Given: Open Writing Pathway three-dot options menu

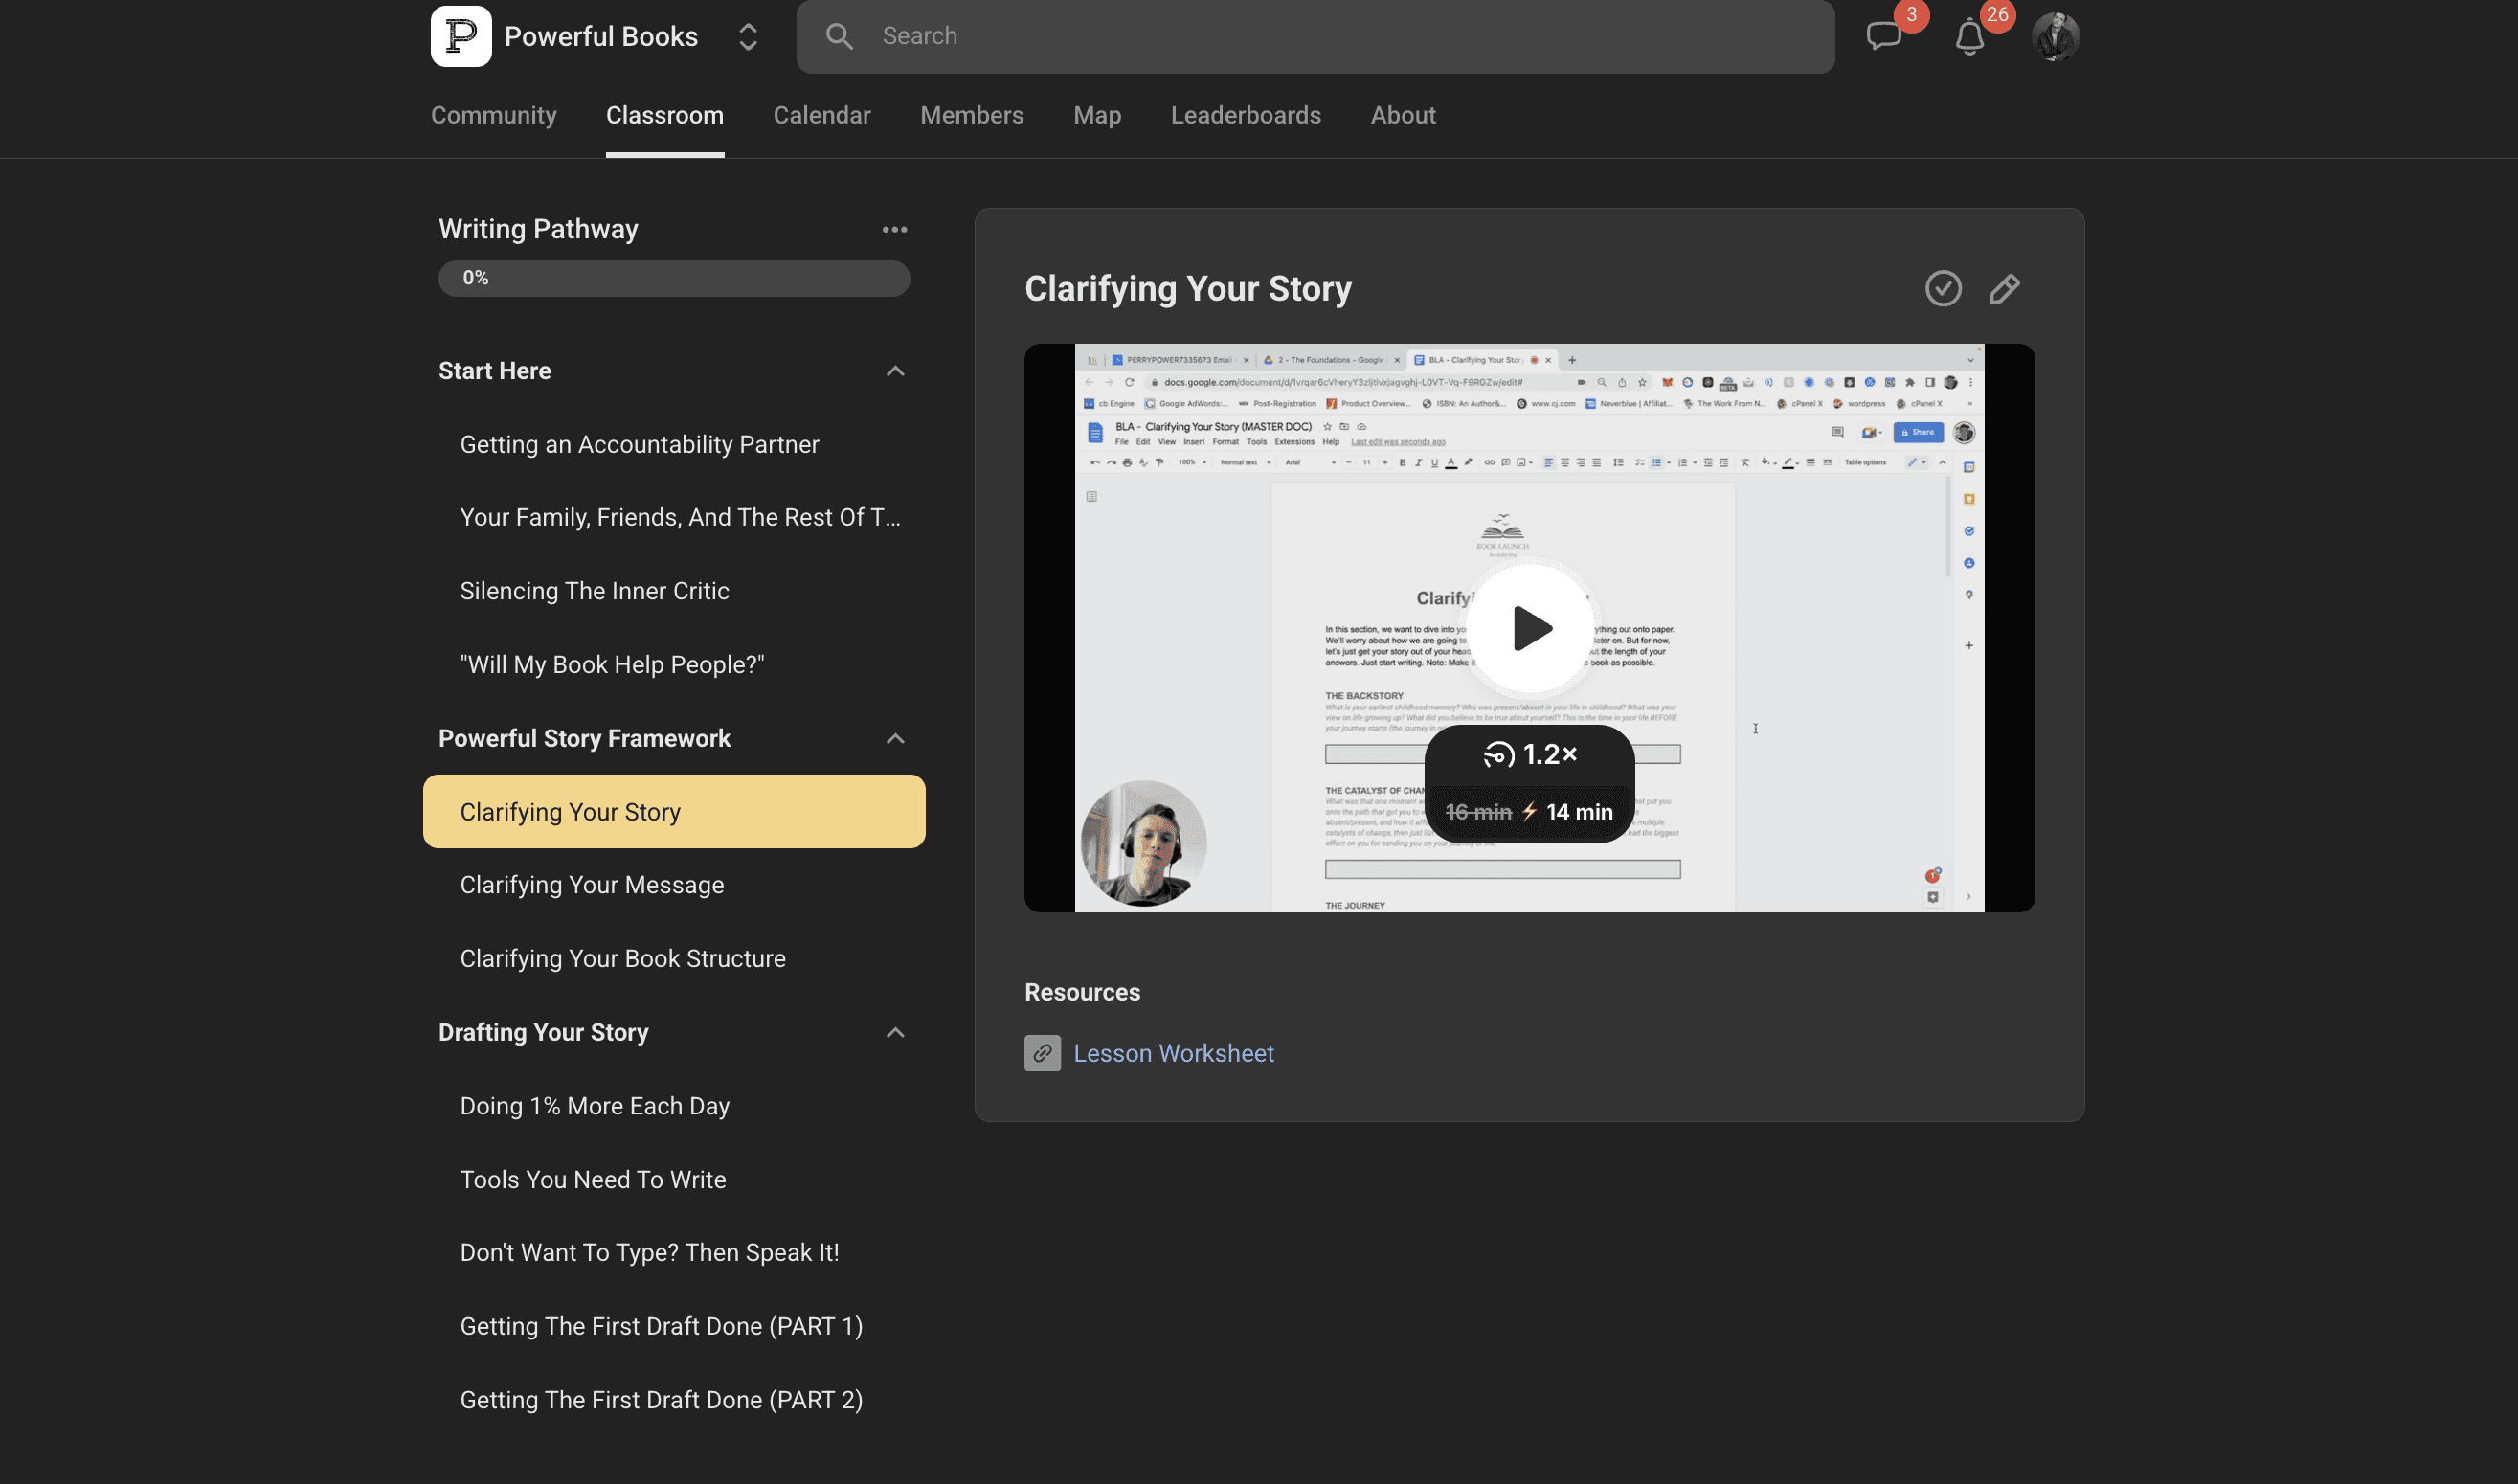Looking at the screenshot, I should point(894,230).
